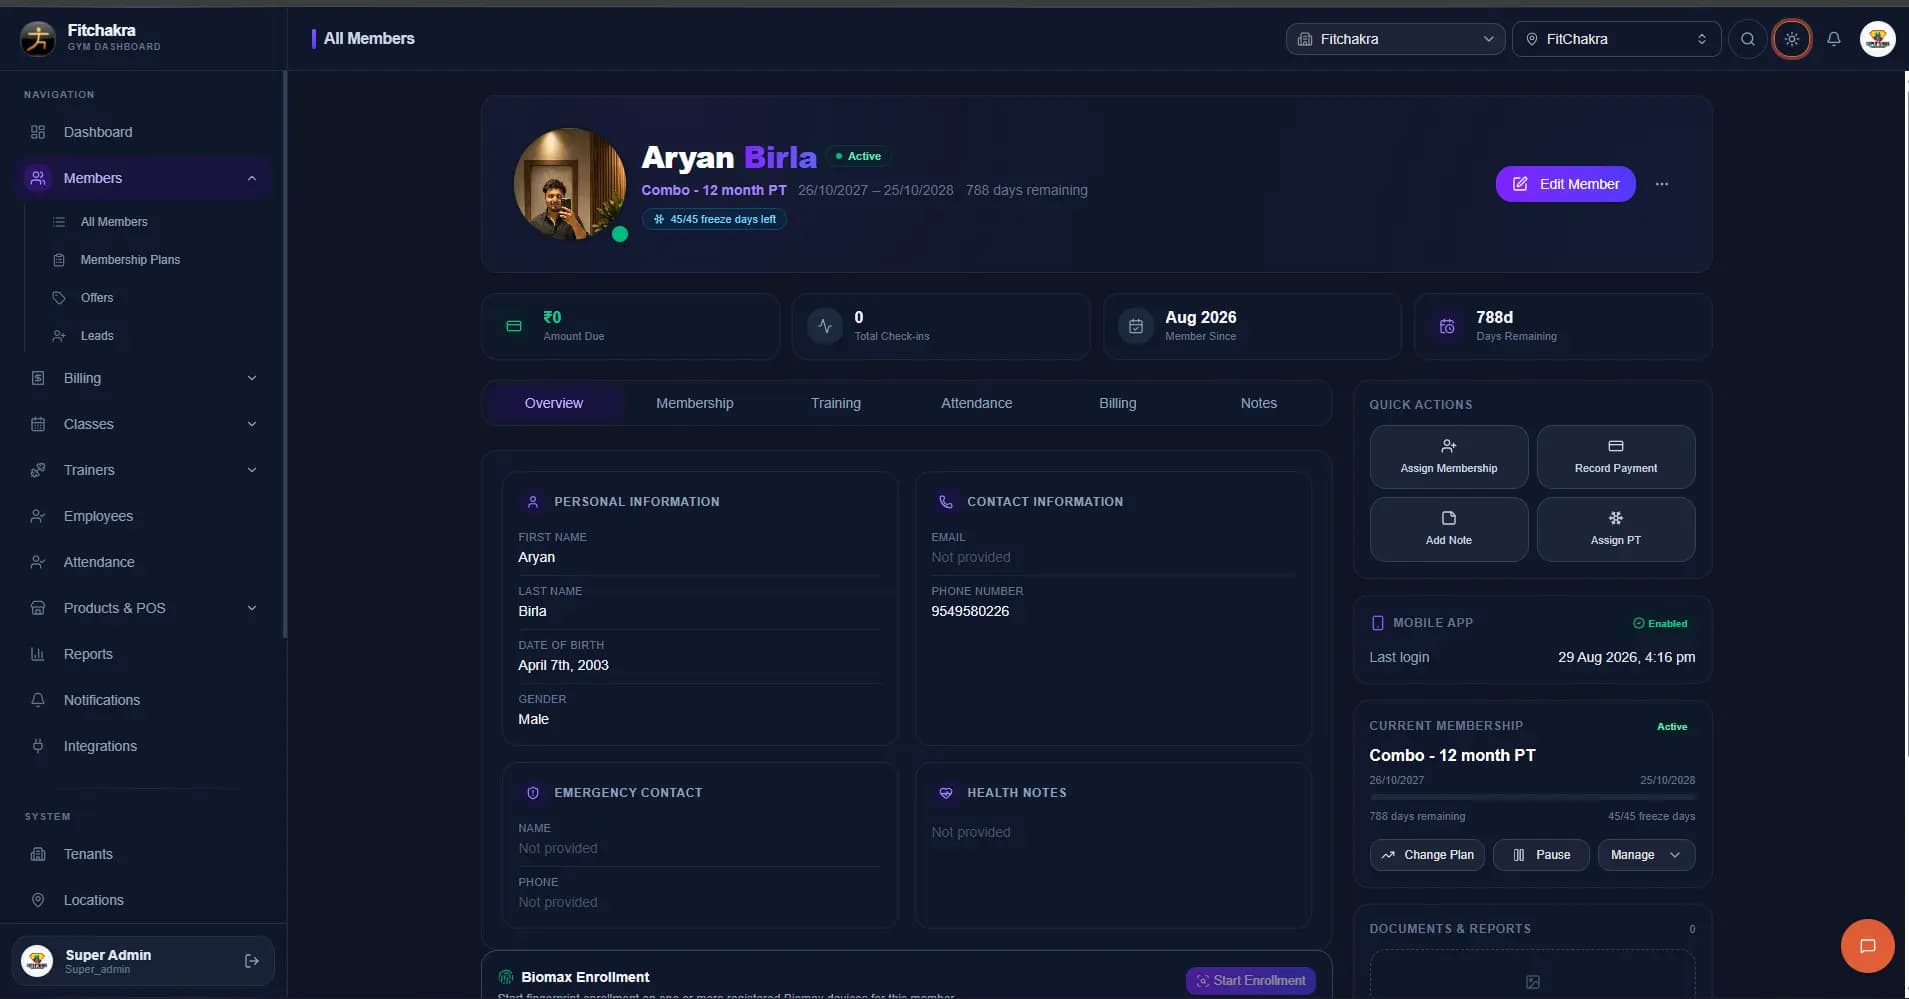Screen dimensions: 1909x999
Task: Click the user avatar in top right
Action: click(1877, 39)
